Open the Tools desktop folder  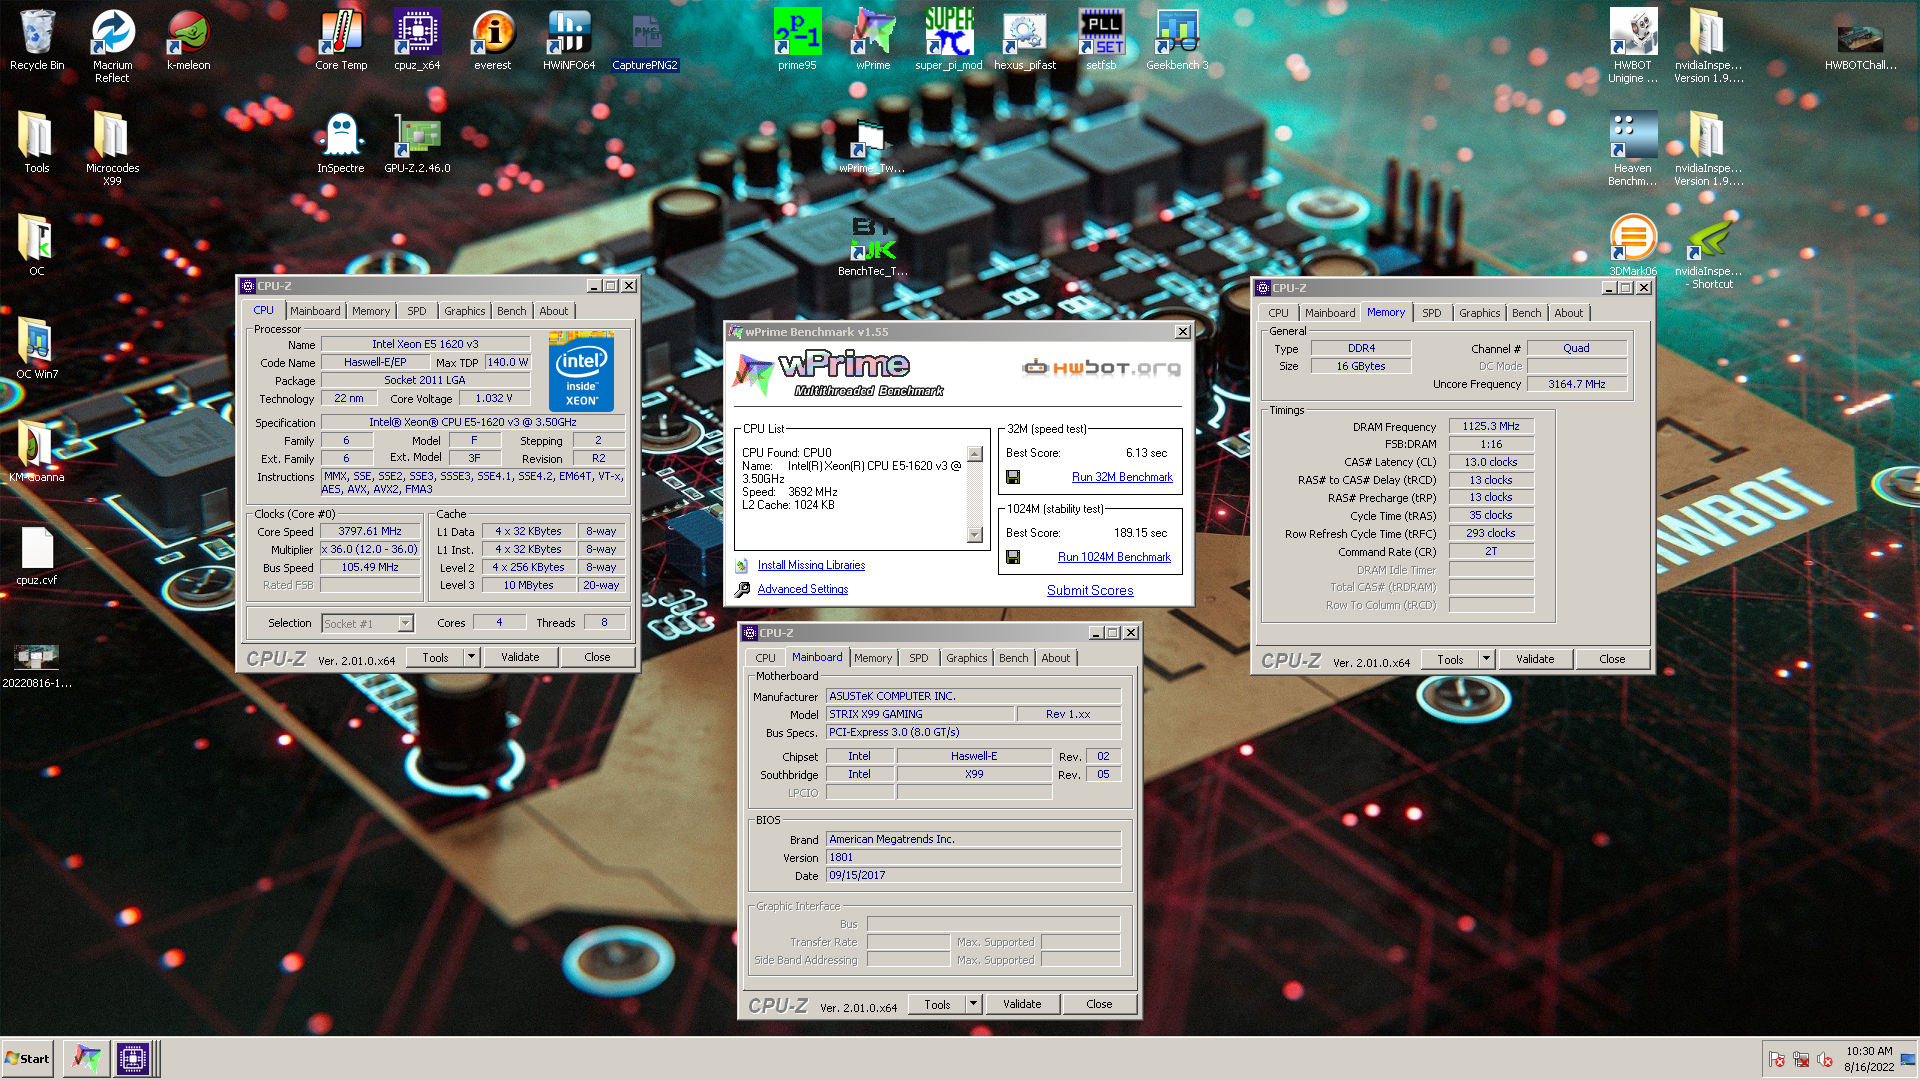[x=37, y=143]
